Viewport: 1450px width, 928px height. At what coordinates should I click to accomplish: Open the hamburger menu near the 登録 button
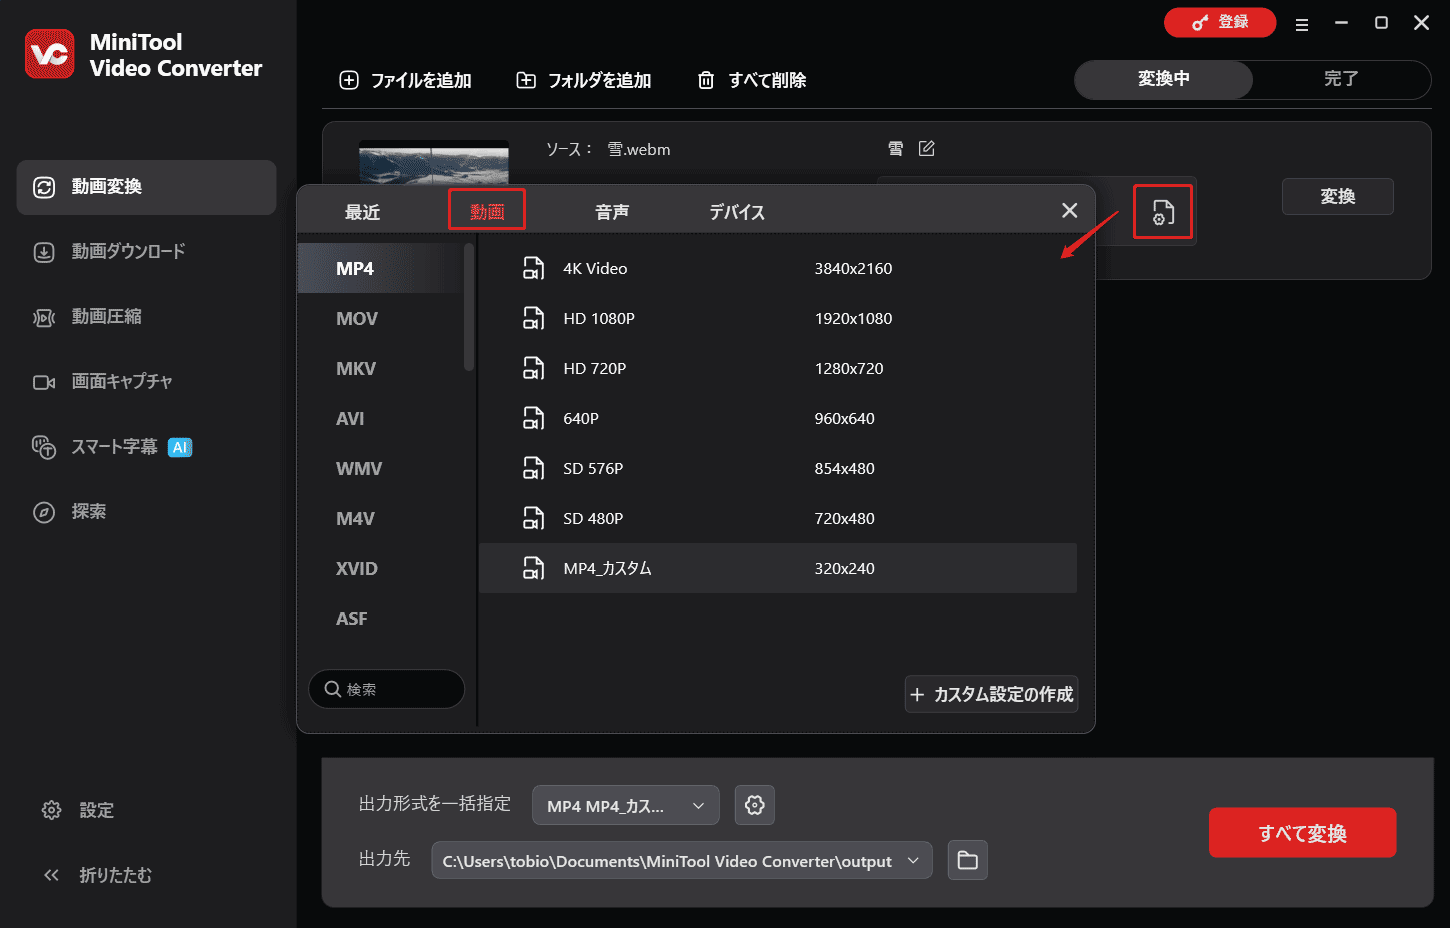(x=1302, y=23)
